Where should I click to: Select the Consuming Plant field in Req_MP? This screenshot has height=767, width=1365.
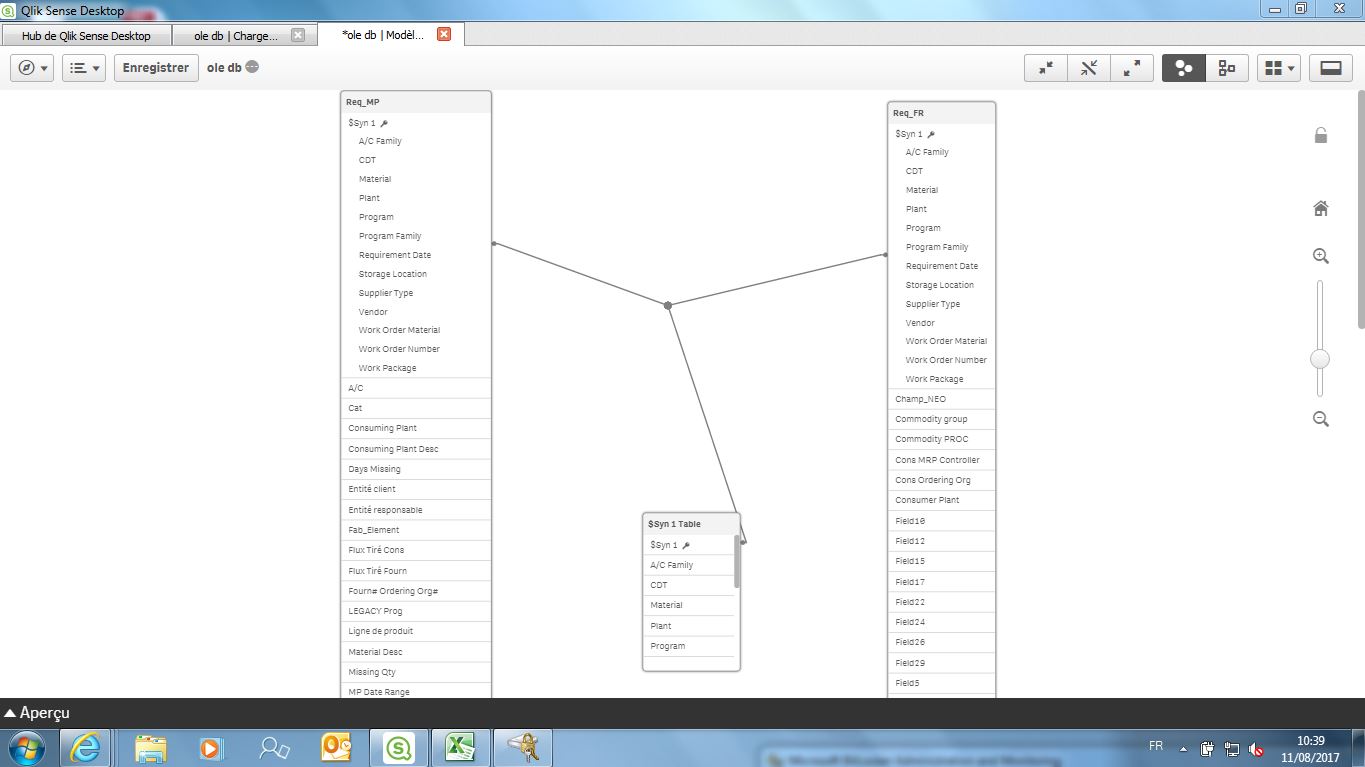[x=416, y=428]
